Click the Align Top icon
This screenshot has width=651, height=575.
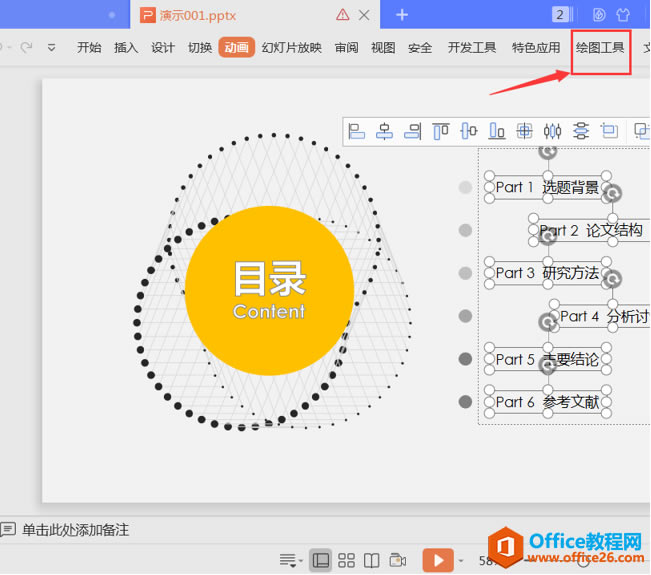(x=441, y=131)
